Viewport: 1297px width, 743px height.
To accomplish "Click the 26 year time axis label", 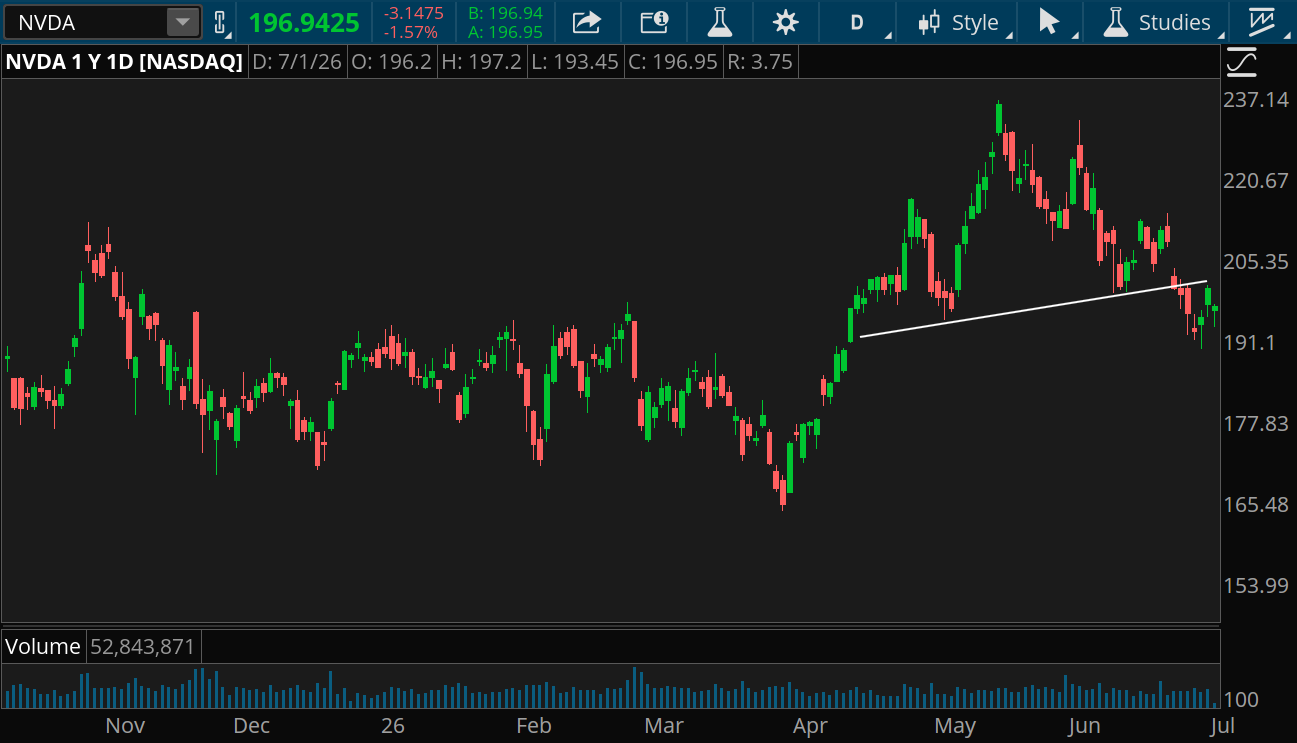I will [393, 726].
